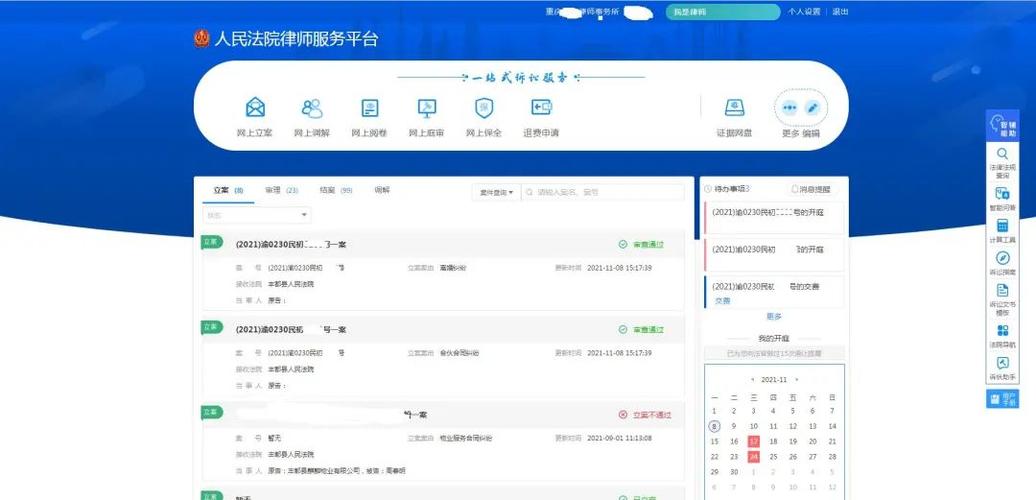
Task: Switch to the 结案 (99) tab
Action: 336,190
